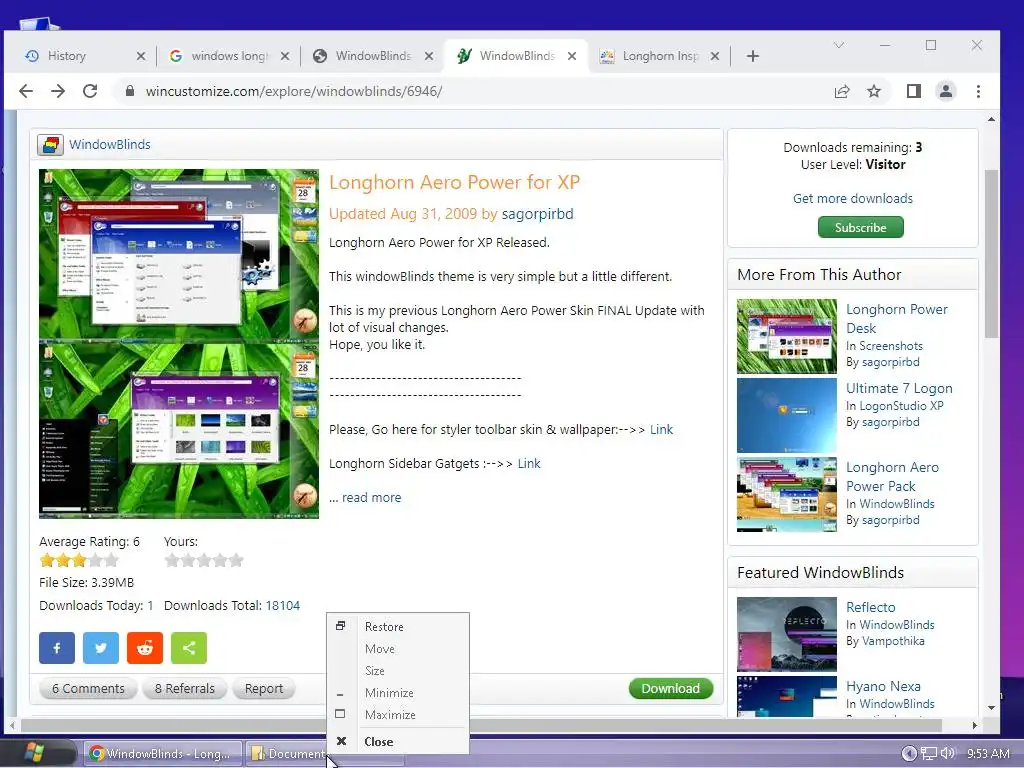Report this skin

pyautogui.click(x=264, y=688)
